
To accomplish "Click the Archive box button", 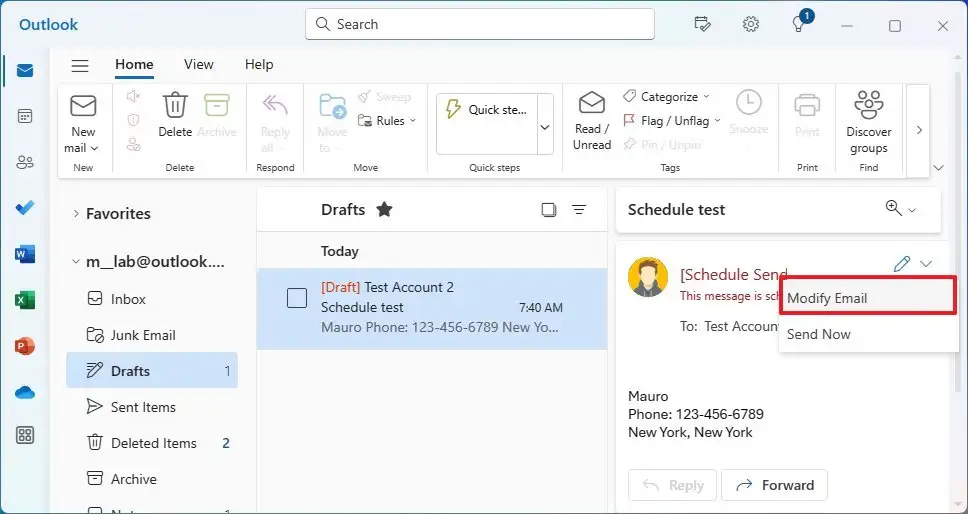I will (217, 115).
